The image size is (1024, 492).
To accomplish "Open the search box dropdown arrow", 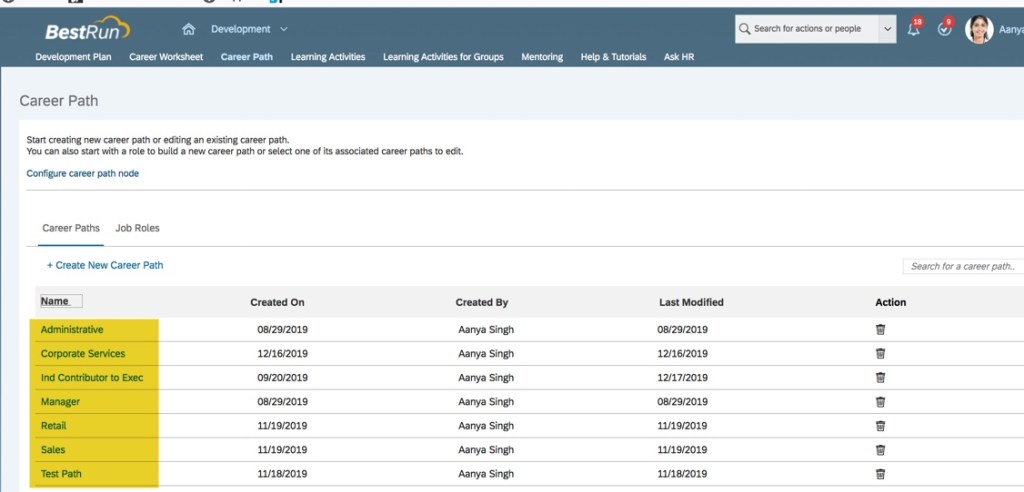I will click(887, 29).
